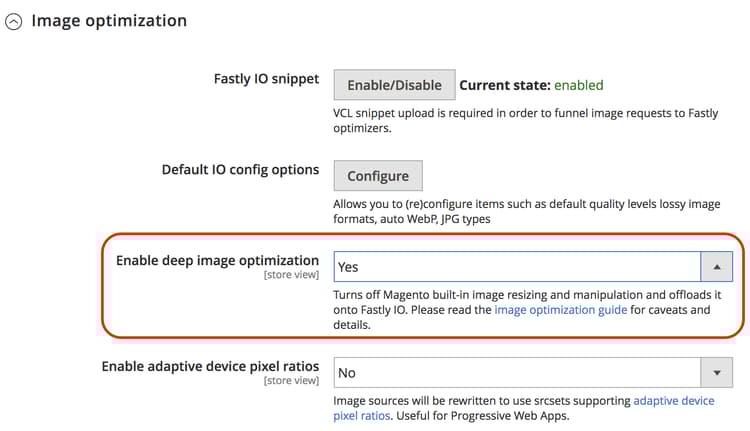Open the adaptive pixel ratios "No" select field
This screenshot has width=750, height=431.
pyautogui.click(x=516, y=373)
